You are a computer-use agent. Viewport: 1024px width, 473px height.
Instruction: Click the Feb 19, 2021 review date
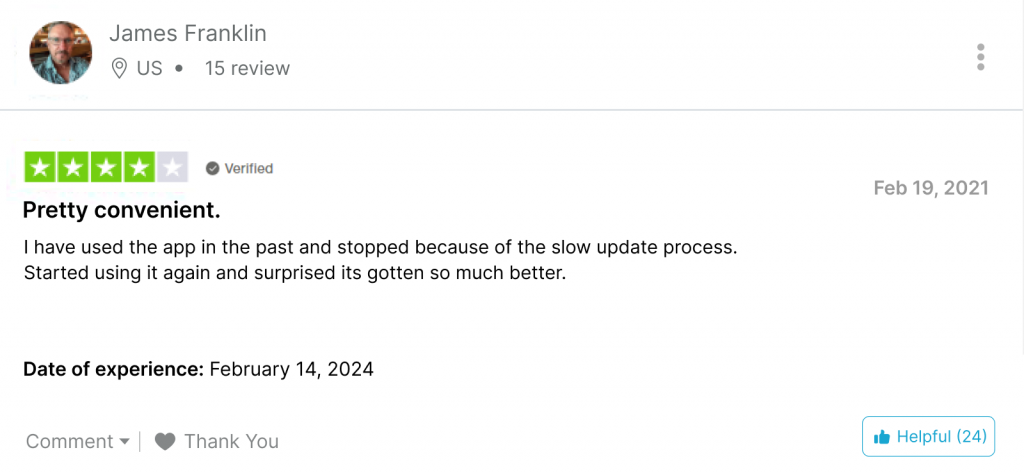pos(931,188)
